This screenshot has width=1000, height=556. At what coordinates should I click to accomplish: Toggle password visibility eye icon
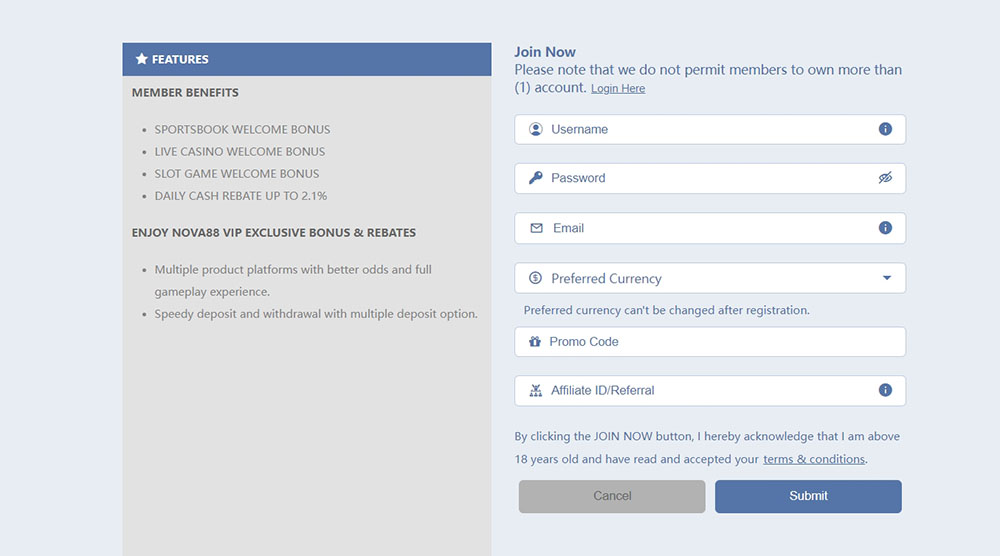click(885, 178)
